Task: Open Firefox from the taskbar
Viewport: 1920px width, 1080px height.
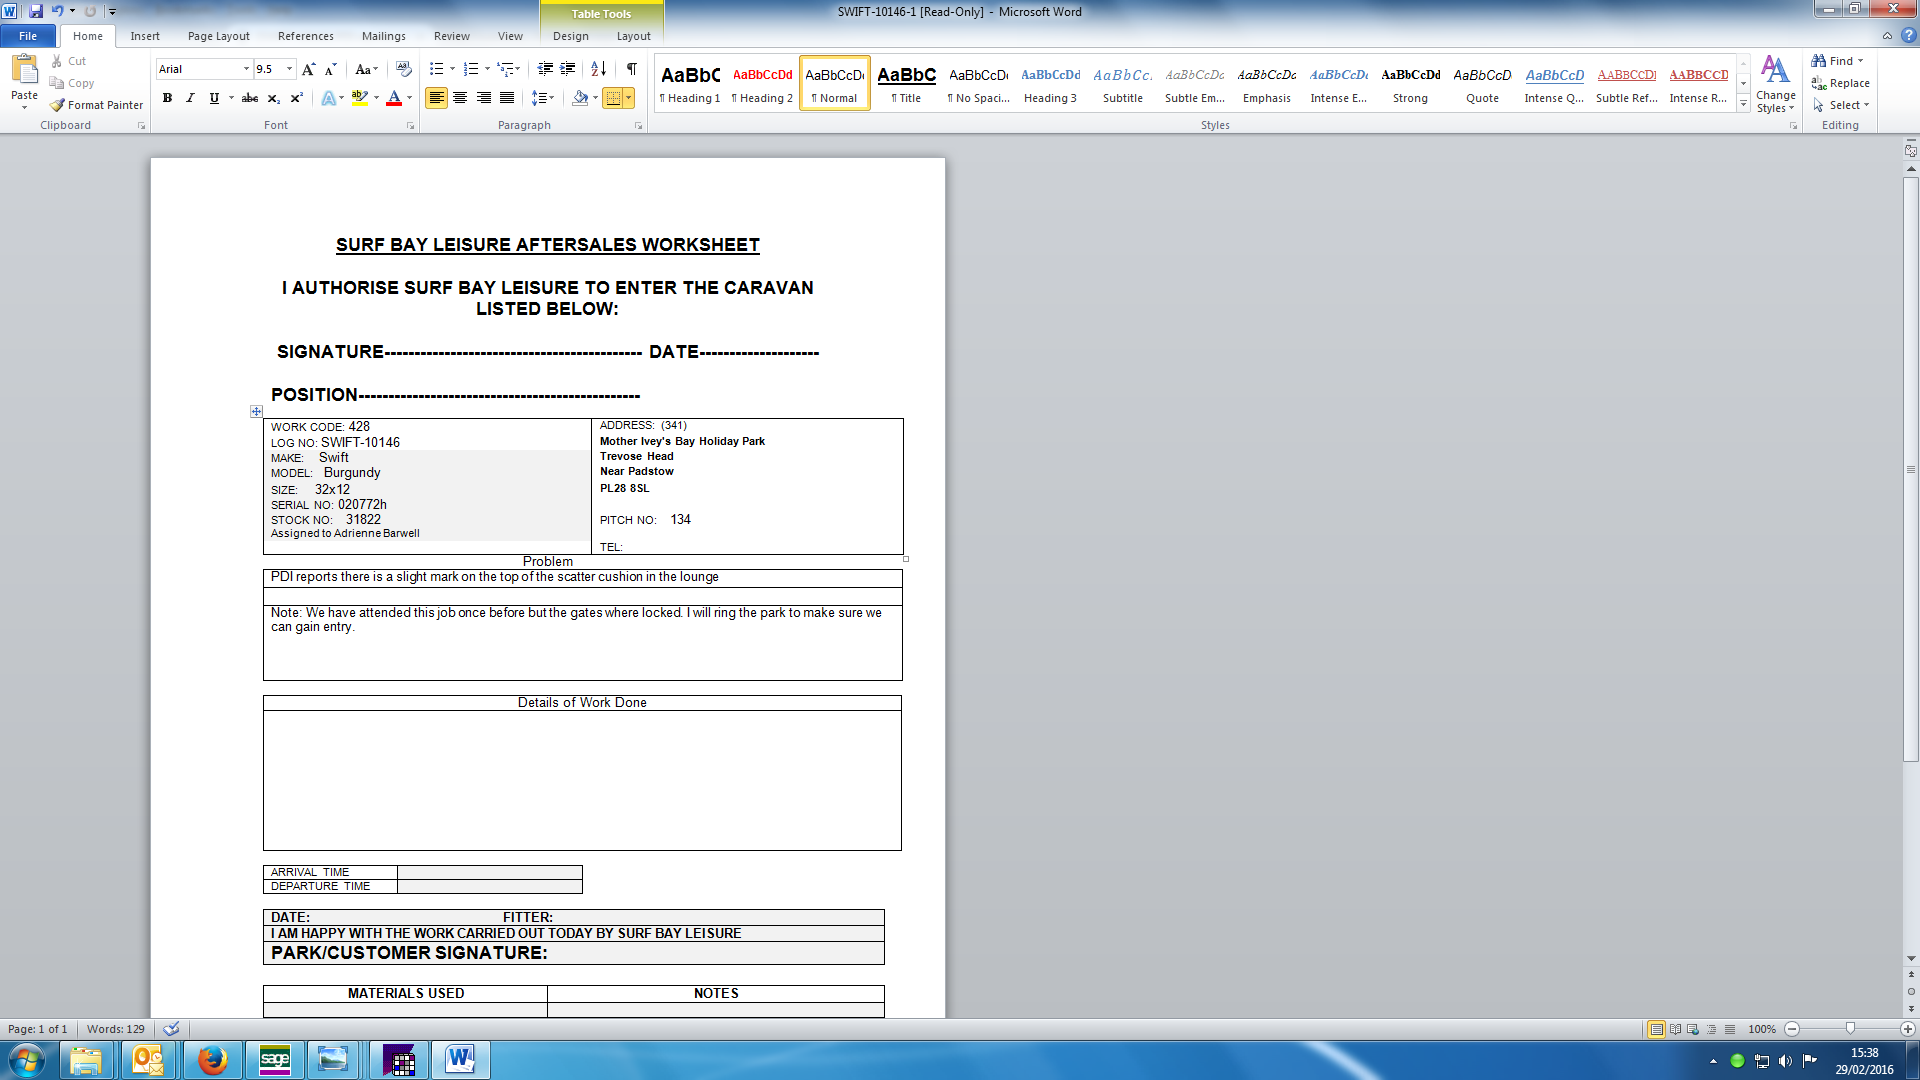Action: pyautogui.click(x=212, y=1060)
